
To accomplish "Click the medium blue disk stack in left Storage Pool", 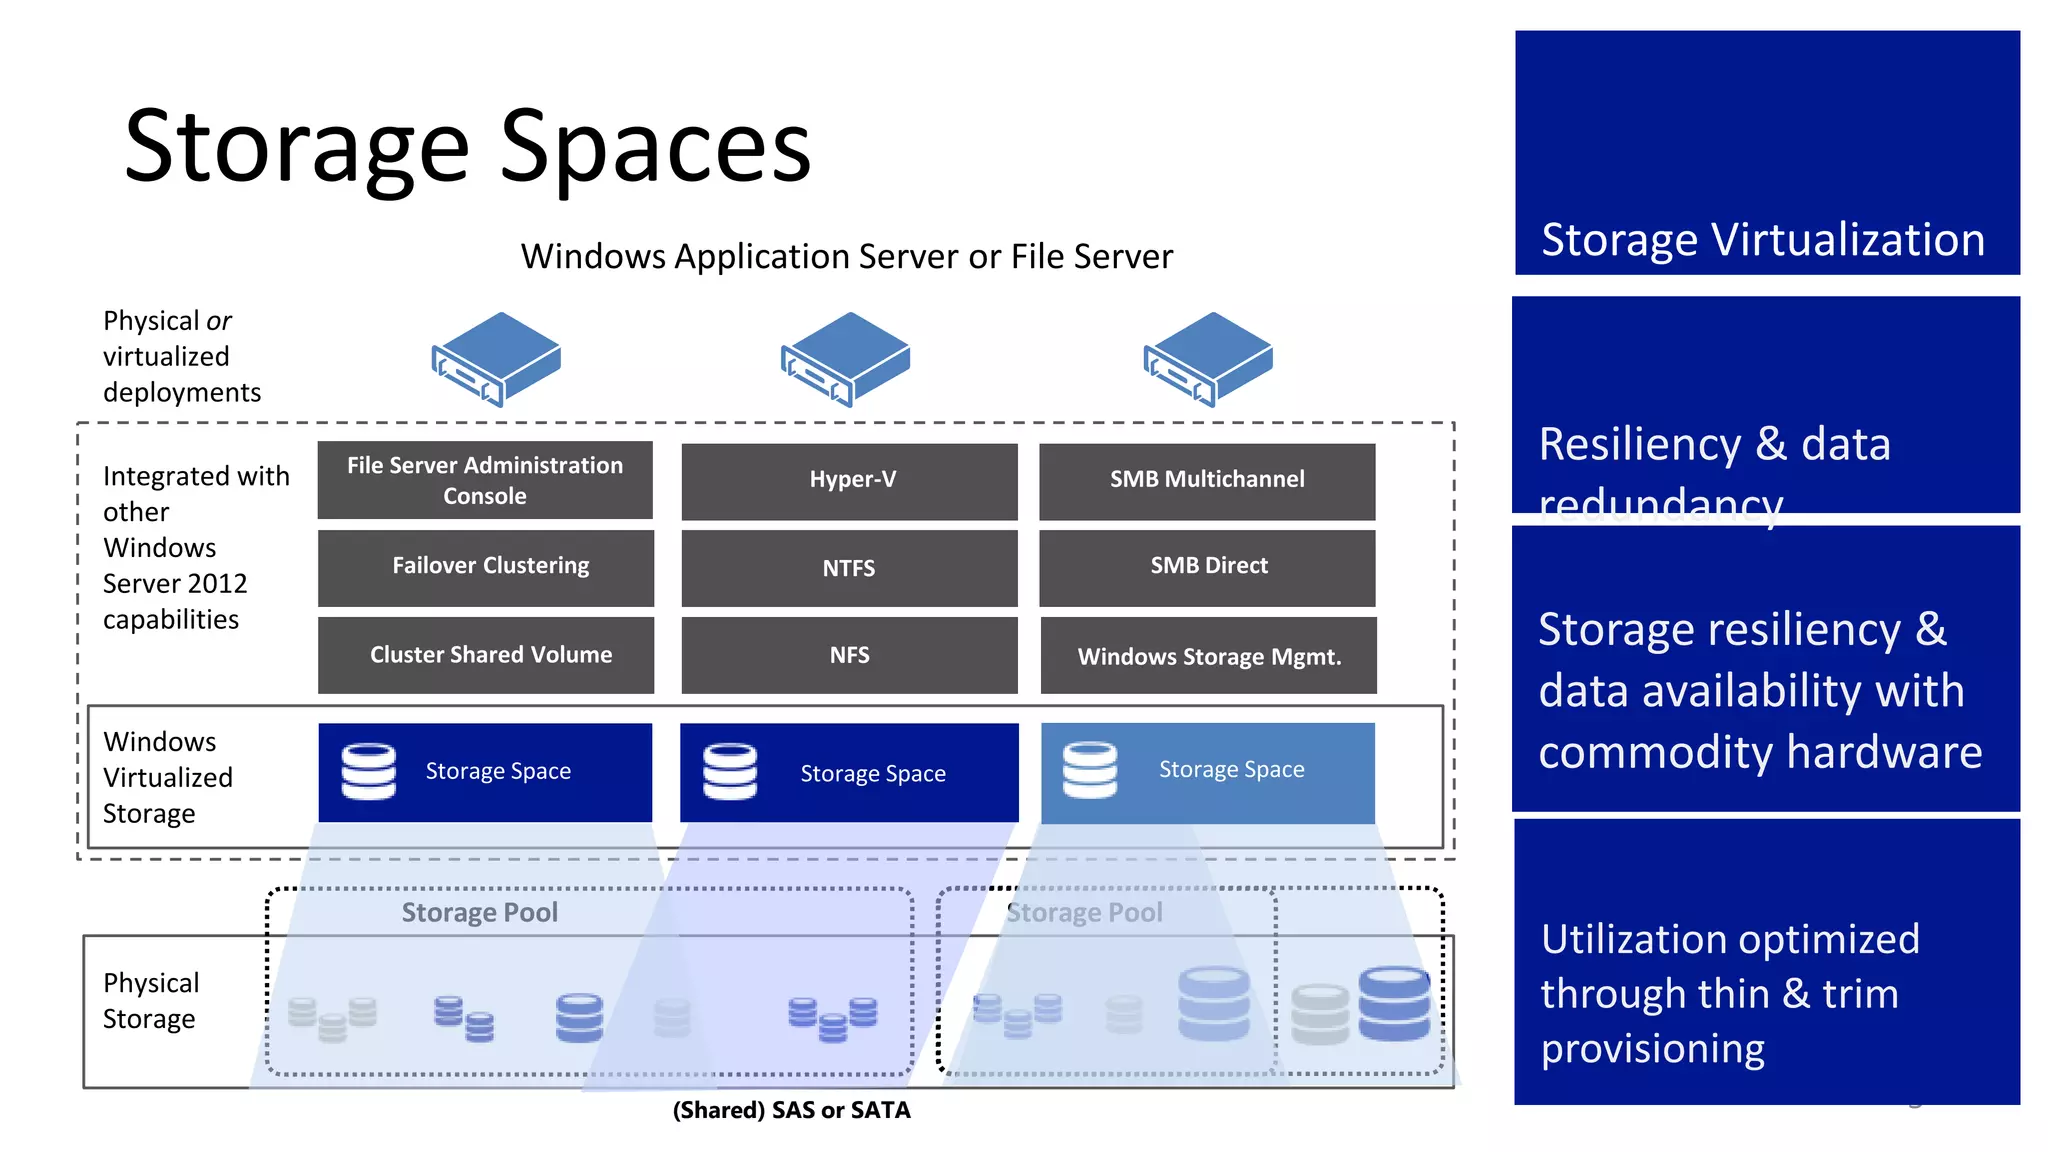I will (580, 1018).
